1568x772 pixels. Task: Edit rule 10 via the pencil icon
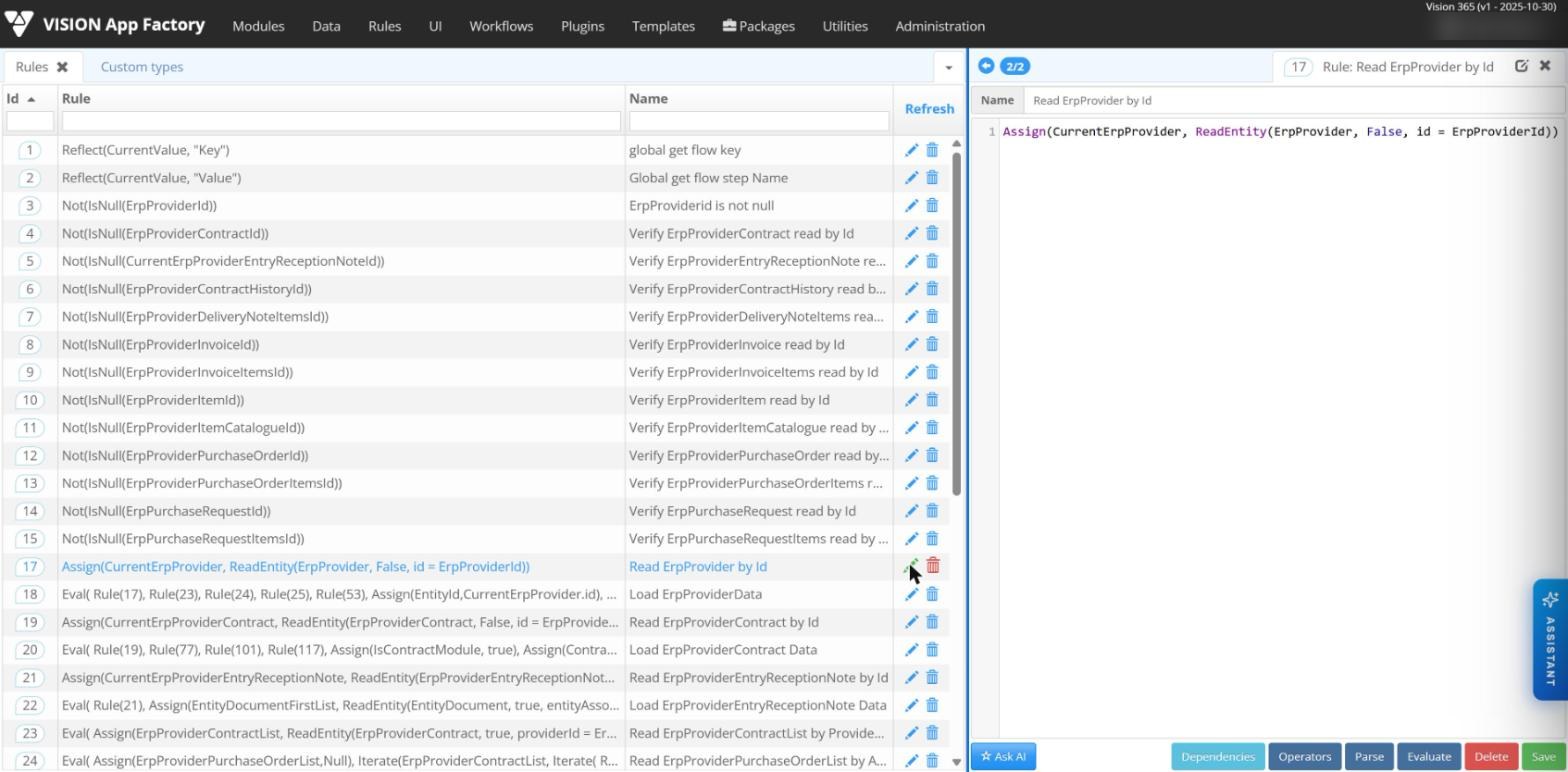911,400
